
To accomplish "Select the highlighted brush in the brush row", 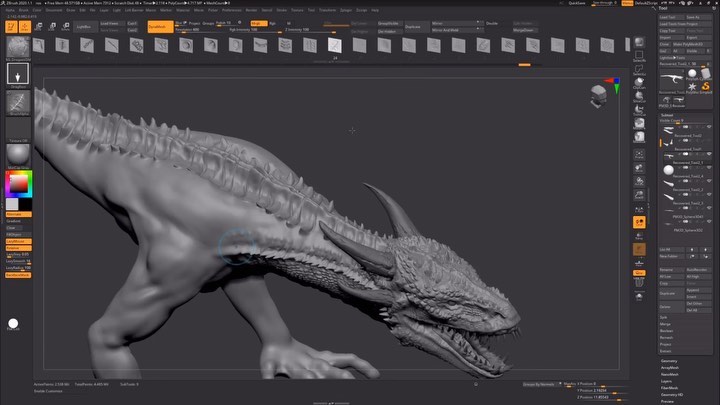I will [335, 45].
